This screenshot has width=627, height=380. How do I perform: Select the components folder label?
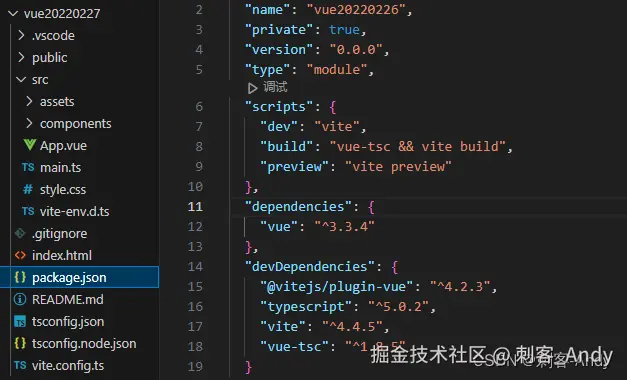[76, 124]
